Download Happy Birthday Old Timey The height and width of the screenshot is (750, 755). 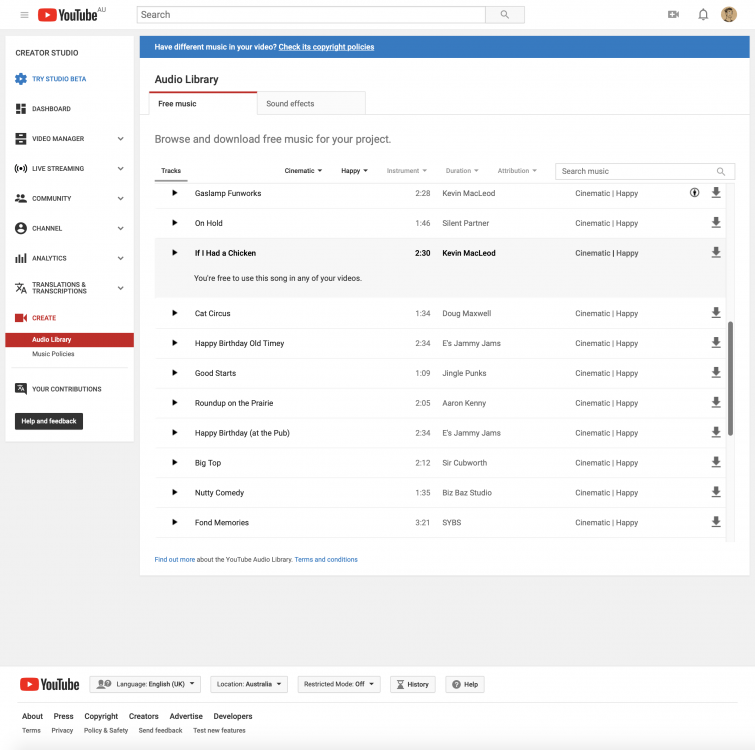[716, 342]
